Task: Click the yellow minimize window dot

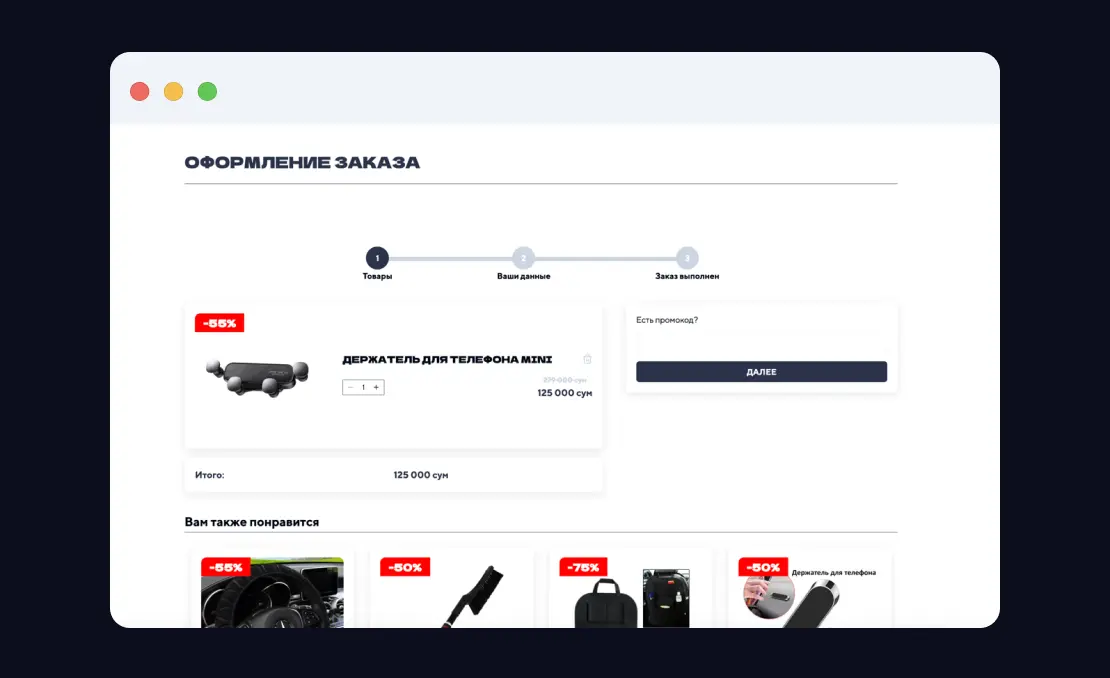Action: [173, 92]
